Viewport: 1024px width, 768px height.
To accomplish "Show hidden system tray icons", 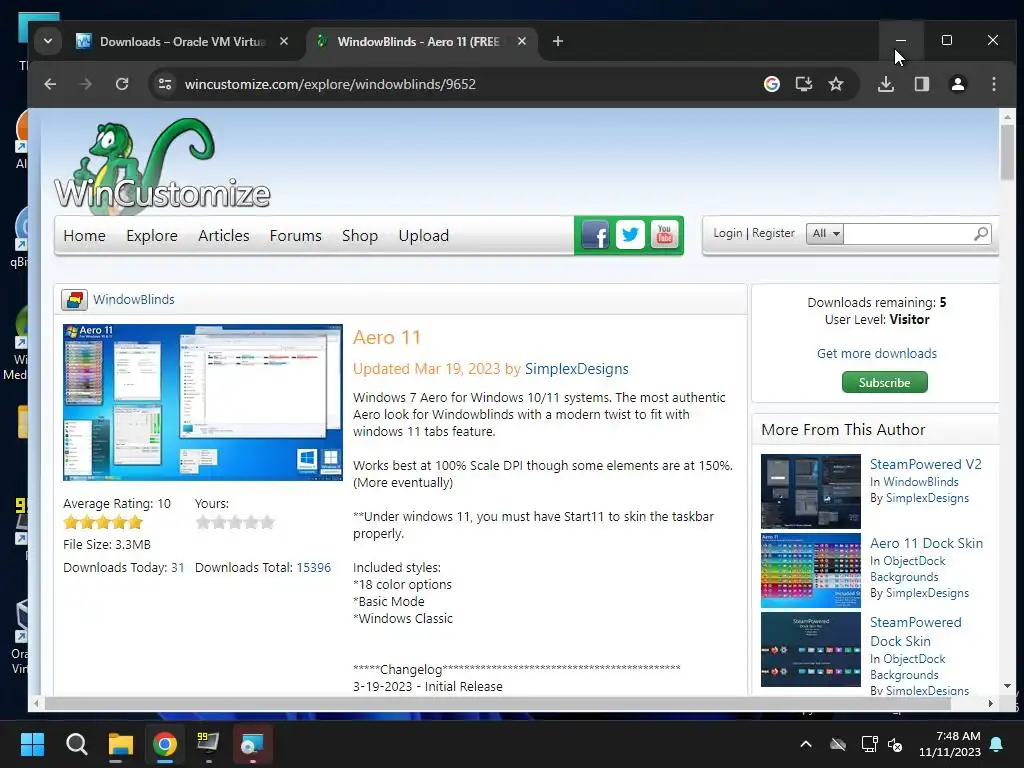I will point(806,744).
